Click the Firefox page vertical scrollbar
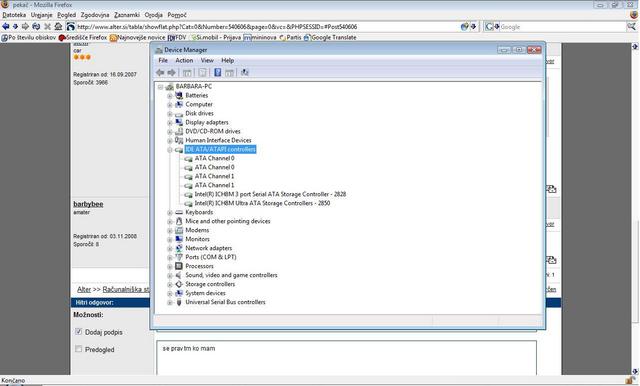Screen dimensions: 640x386 [x=635, y=208]
